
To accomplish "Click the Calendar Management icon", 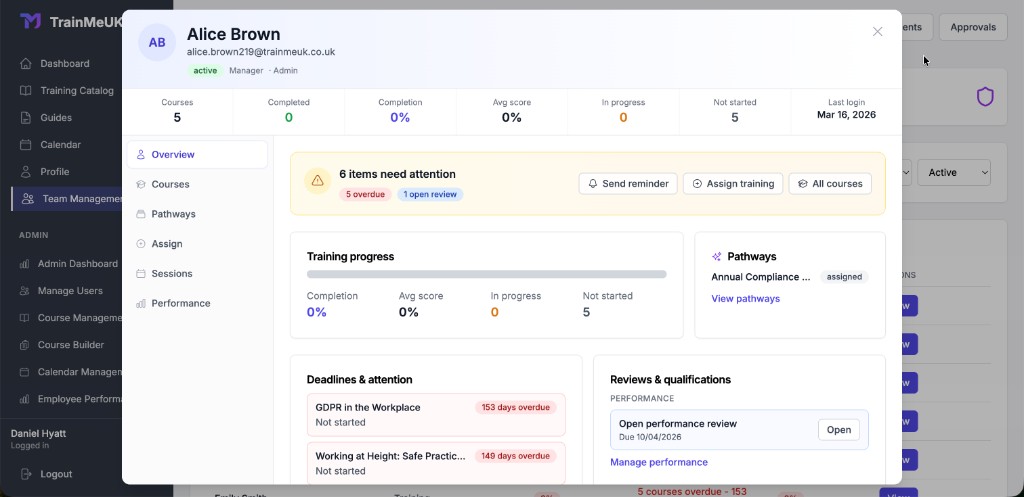I will (x=24, y=372).
